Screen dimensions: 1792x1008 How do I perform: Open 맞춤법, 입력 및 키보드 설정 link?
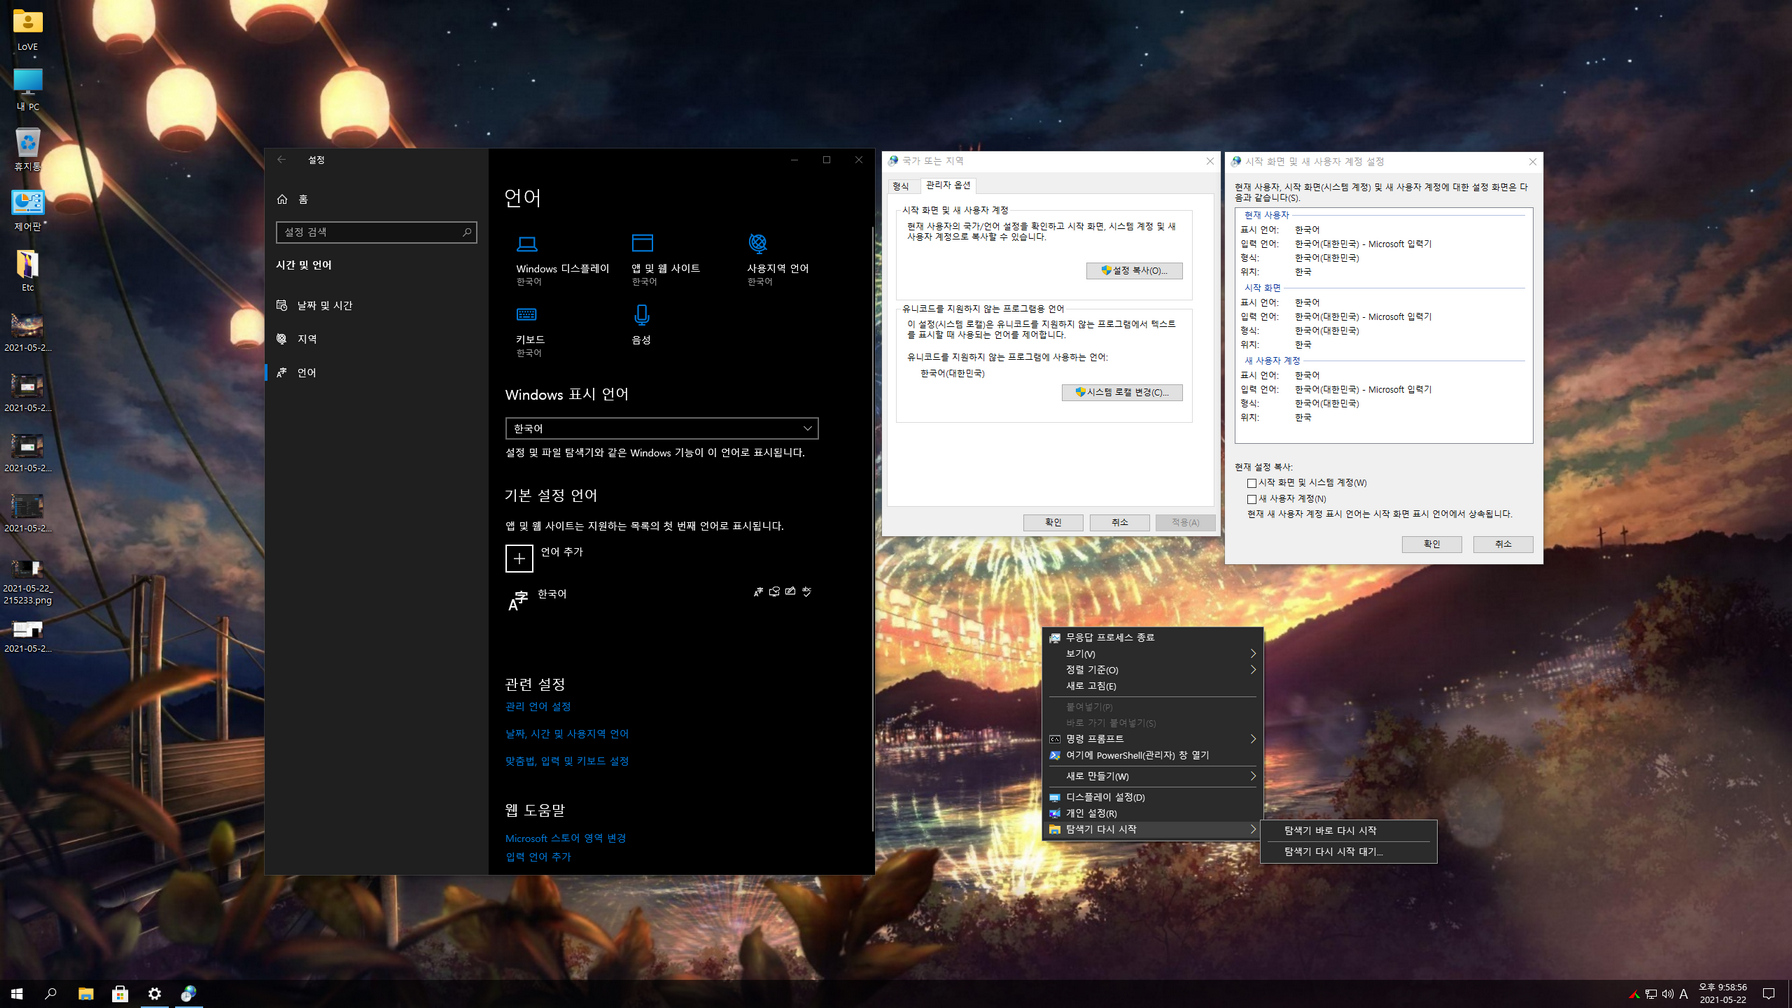[x=567, y=761]
